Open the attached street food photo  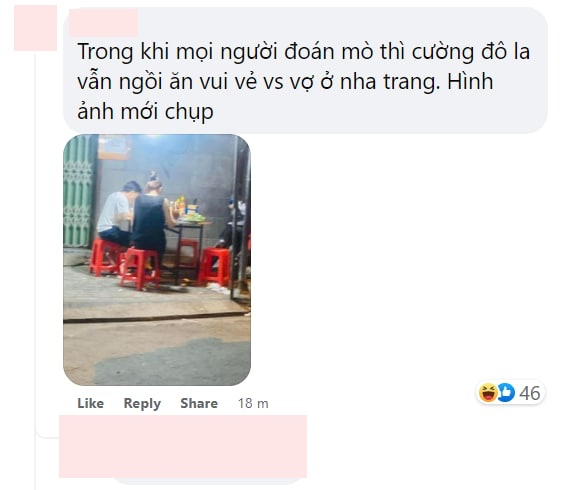[157, 260]
